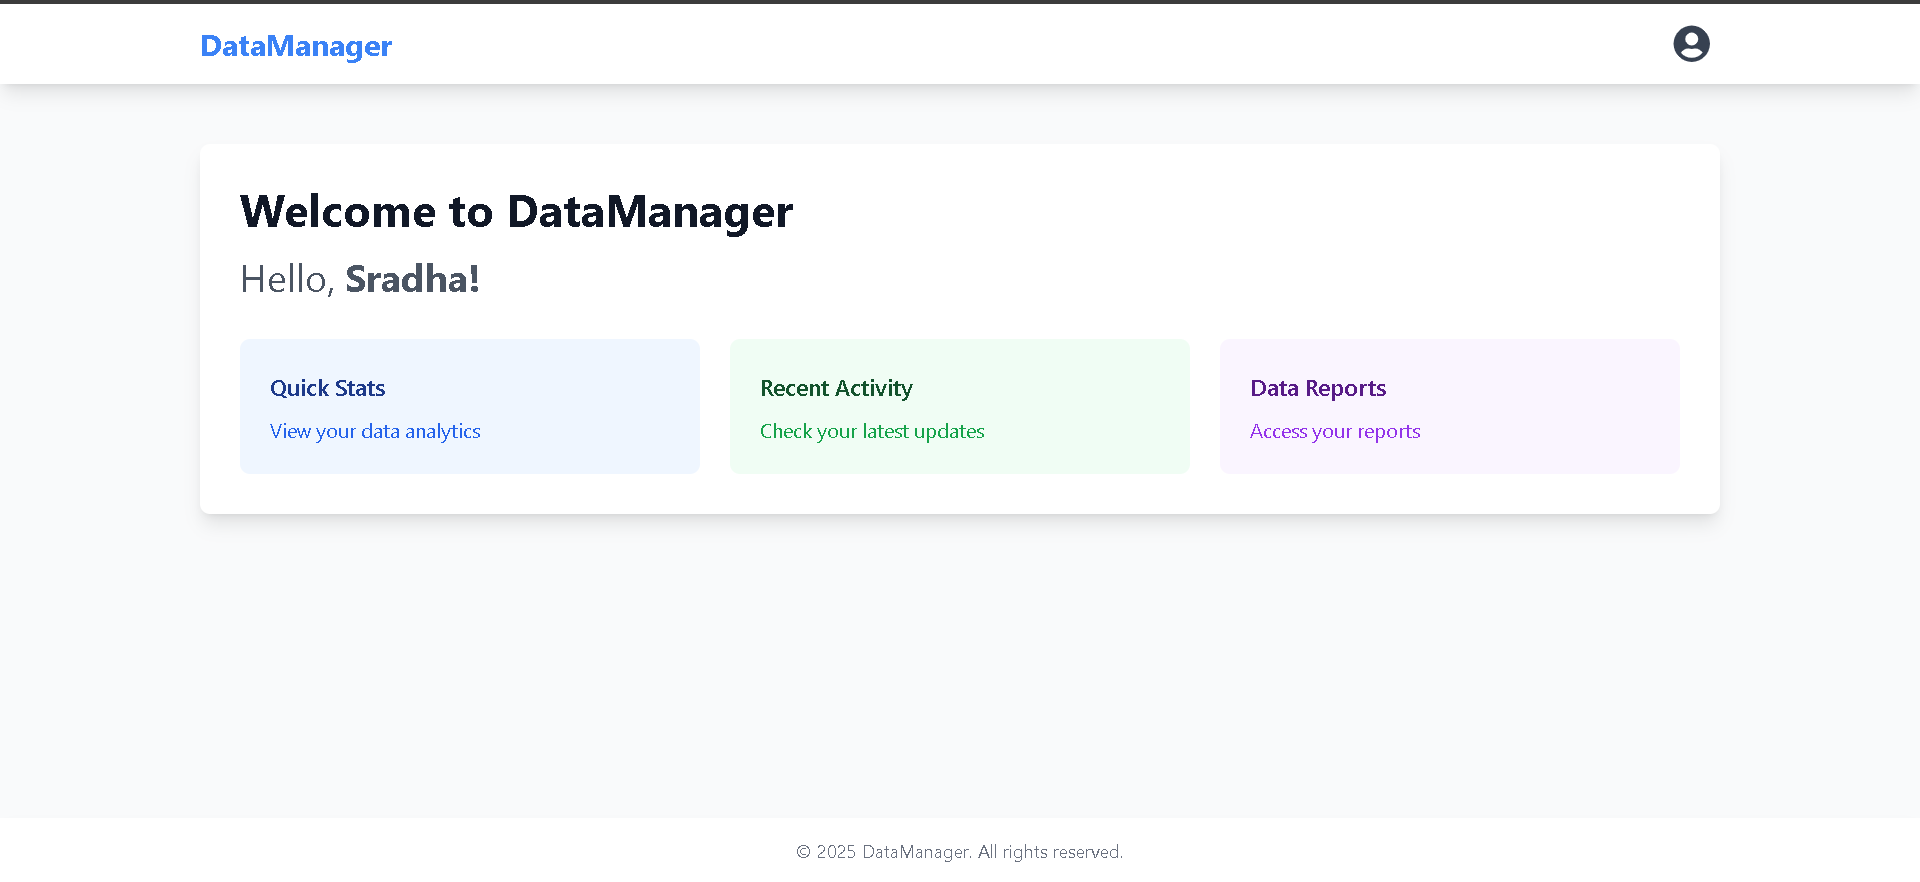Click "All rights reserved" in the footer
Image resolution: width=1920 pixels, height=882 pixels.
1050,852
